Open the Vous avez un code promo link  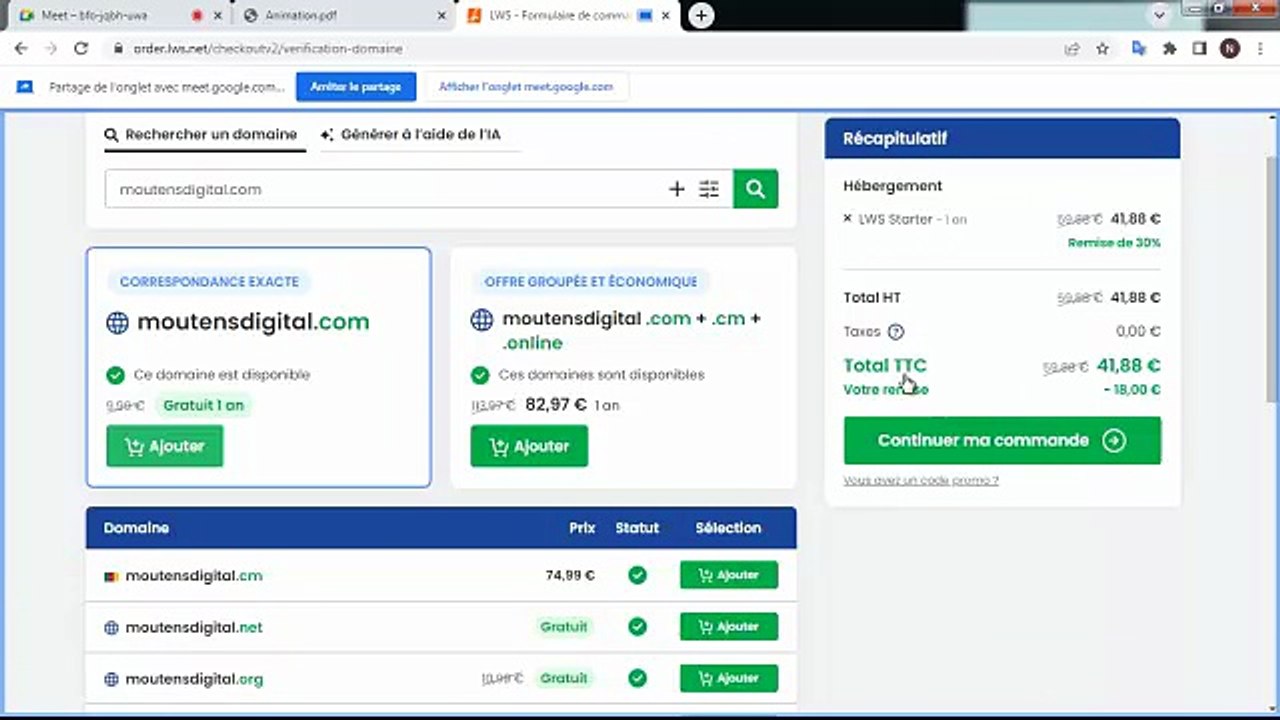click(x=921, y=481)
